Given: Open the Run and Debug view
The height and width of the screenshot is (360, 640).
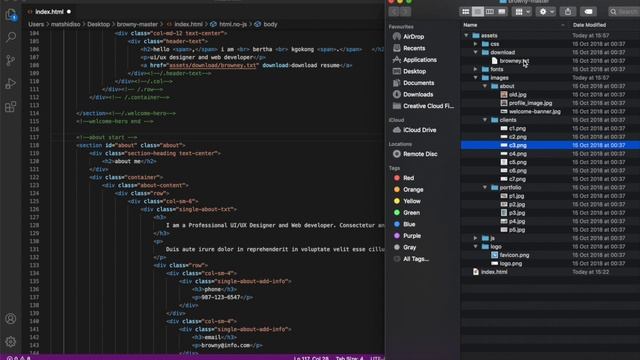Looking at the screenshot, I should point(11,84).
